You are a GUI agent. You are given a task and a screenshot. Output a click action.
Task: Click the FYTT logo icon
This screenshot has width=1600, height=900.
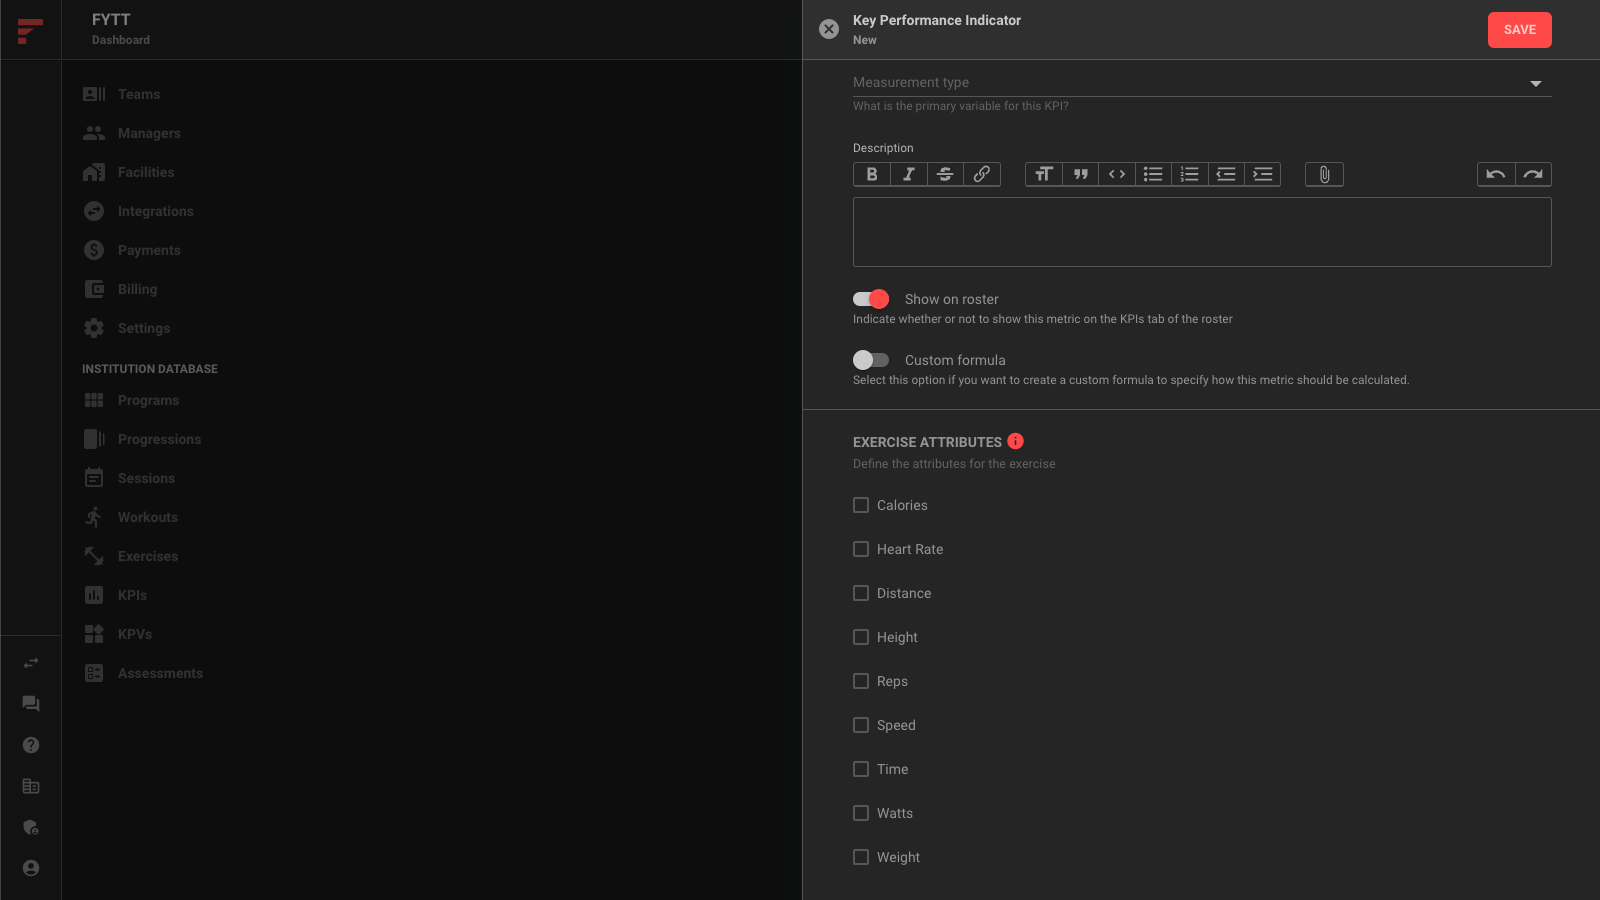click(x=30, y=30)
